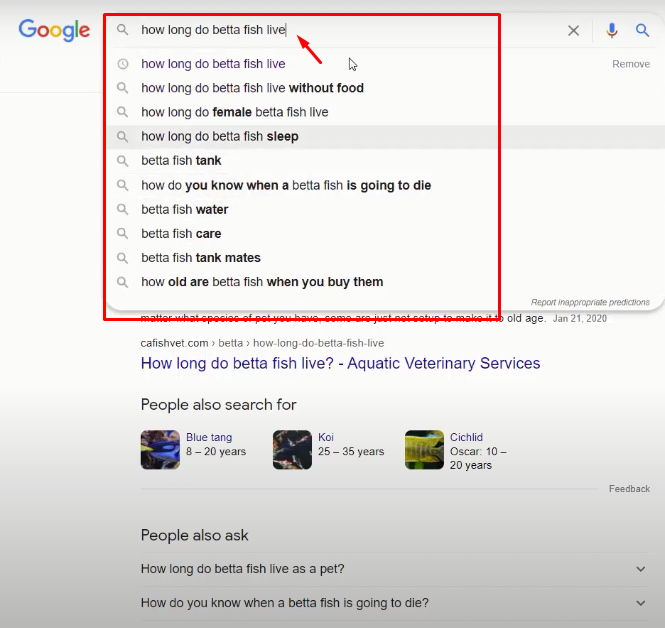This screenshot has width=665, height=628.
Task: Click search icon next to 'without food' suggestion
Action: coord(123,88)
